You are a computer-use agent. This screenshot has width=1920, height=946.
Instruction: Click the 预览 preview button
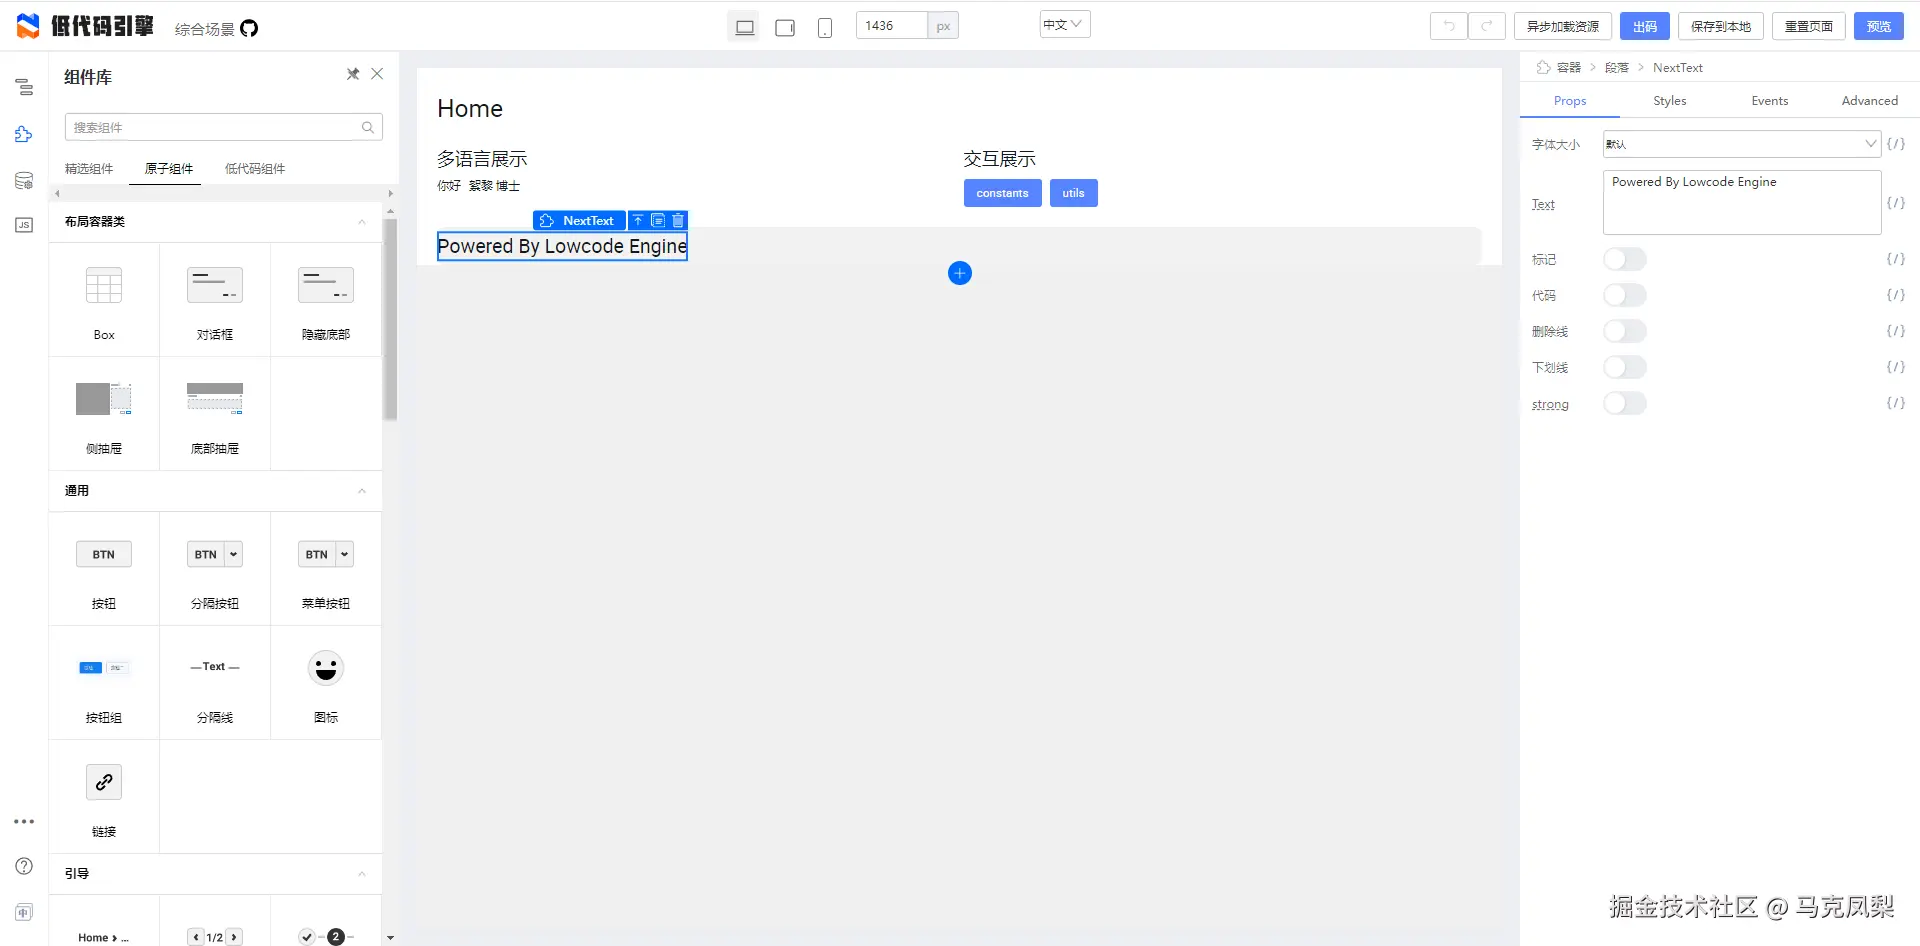coord(1879,26)
